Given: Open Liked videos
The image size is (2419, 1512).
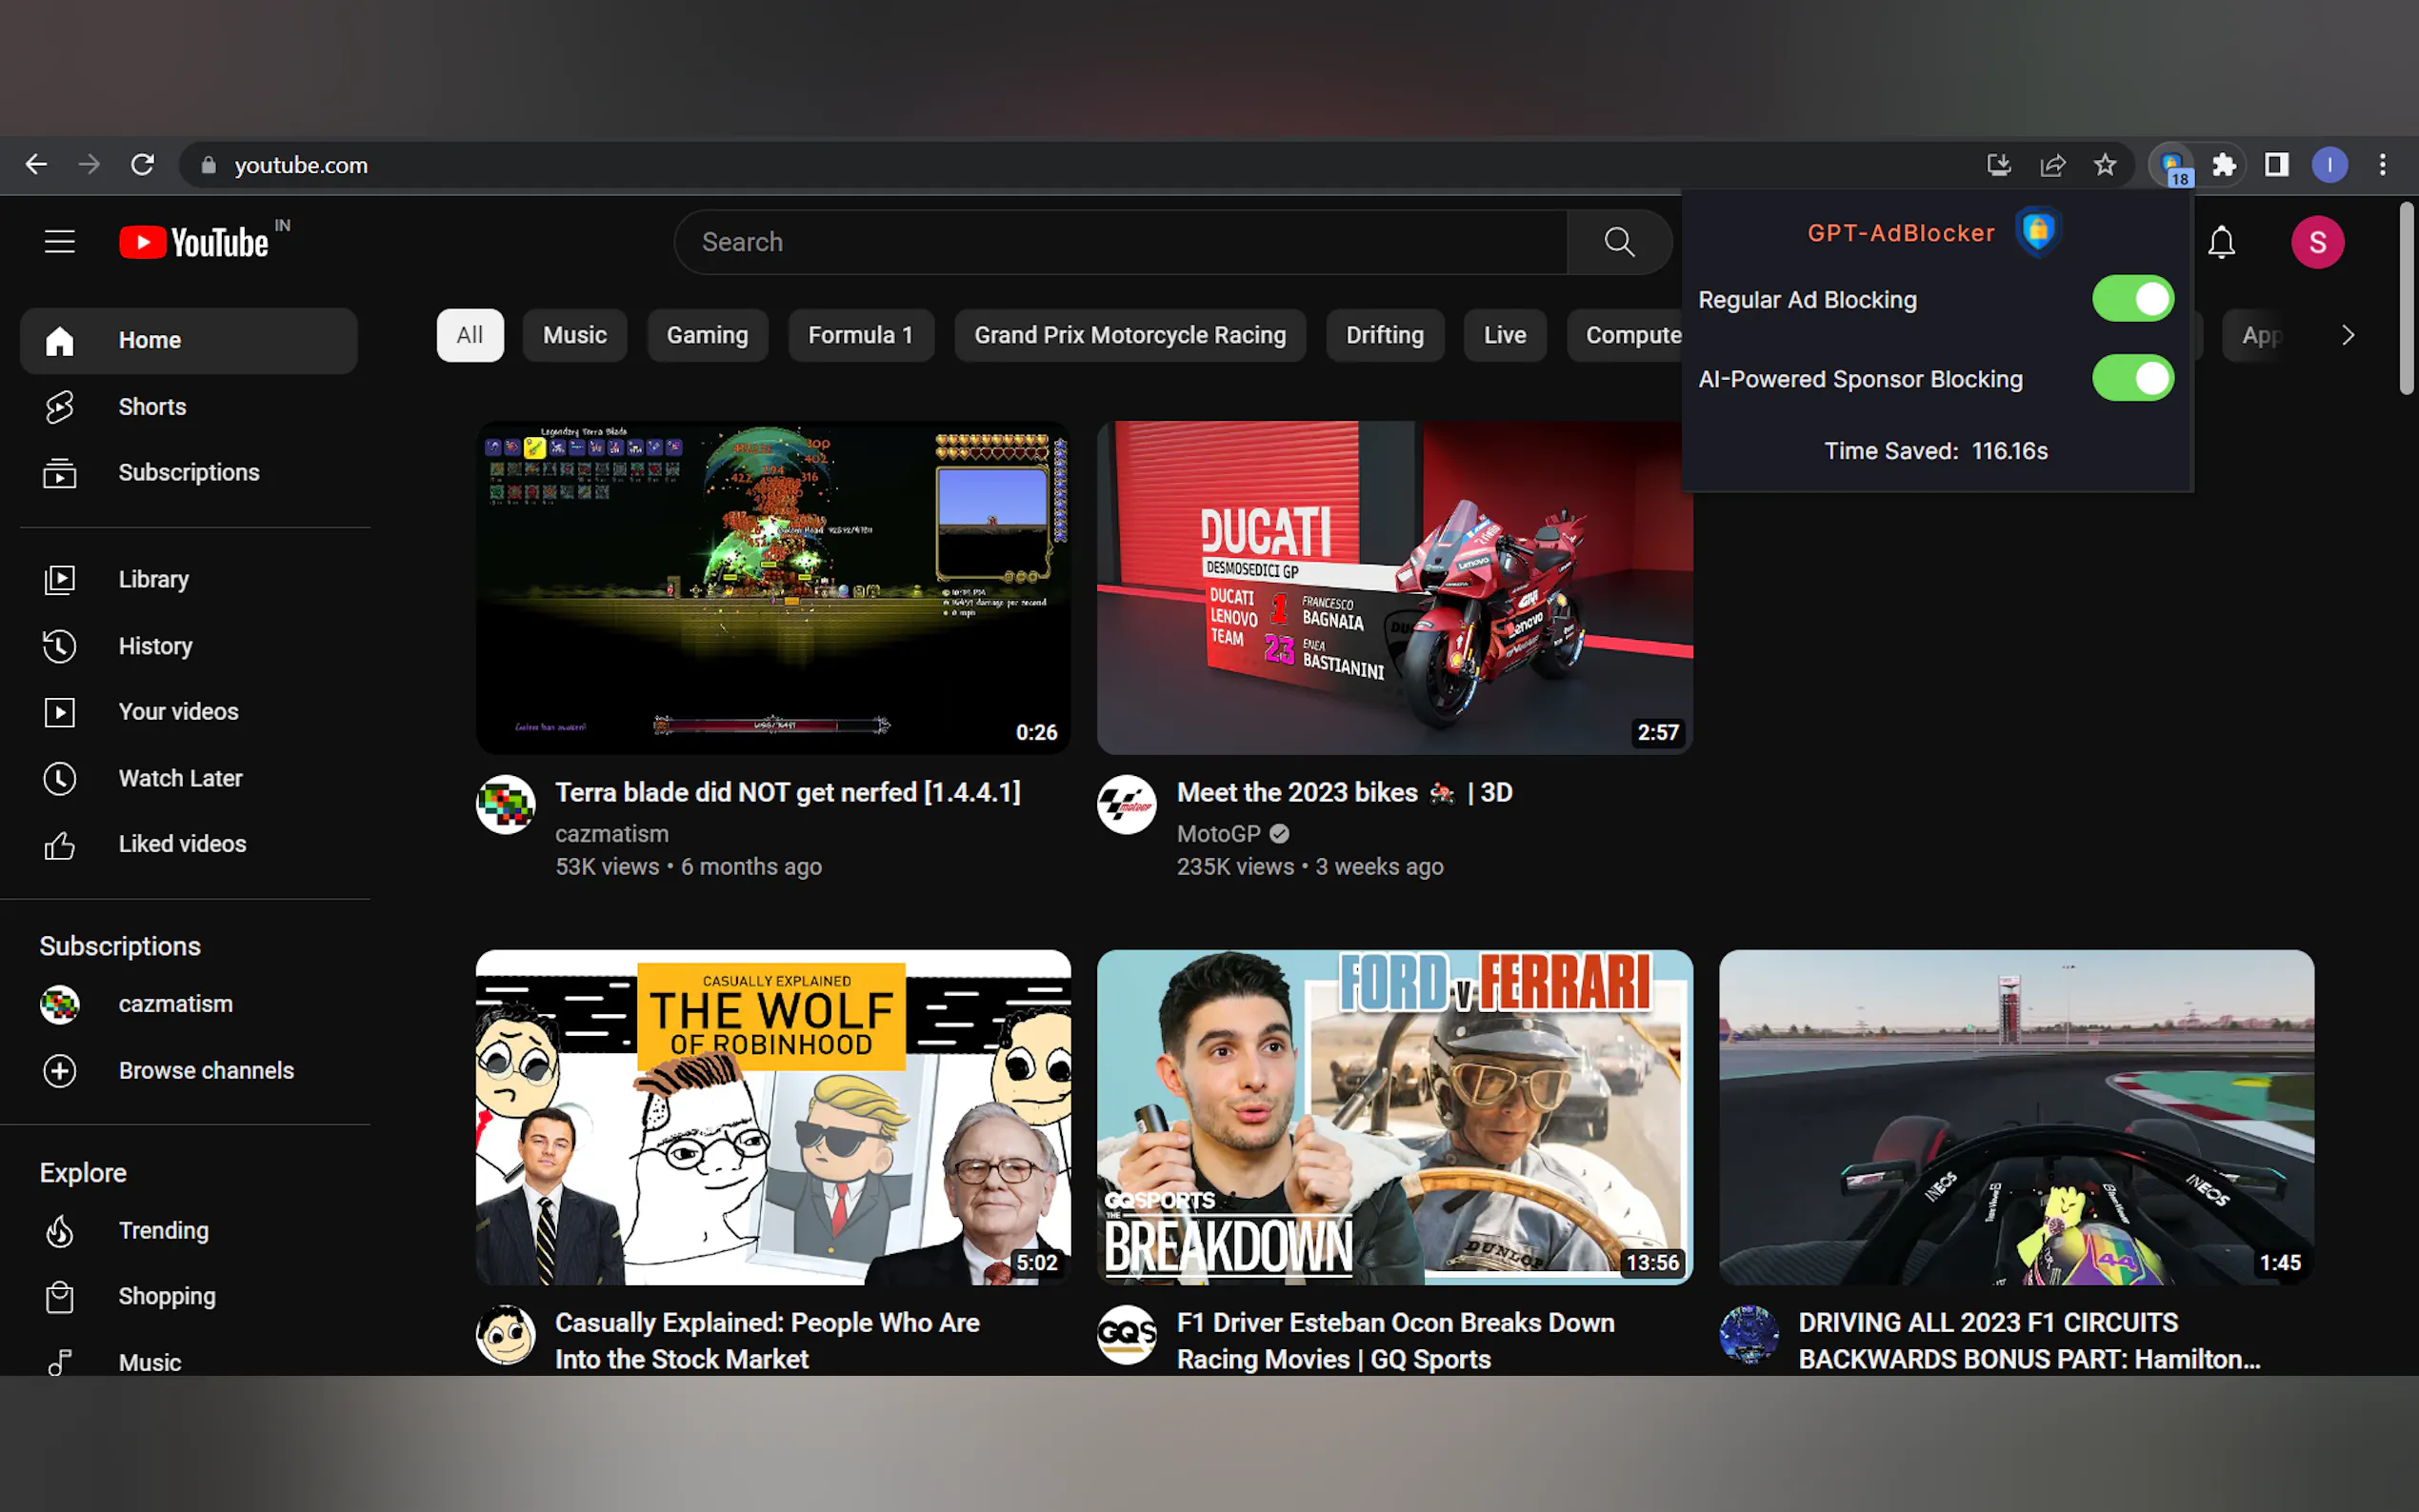Looking at the screenshot, I should coord(182,843).
